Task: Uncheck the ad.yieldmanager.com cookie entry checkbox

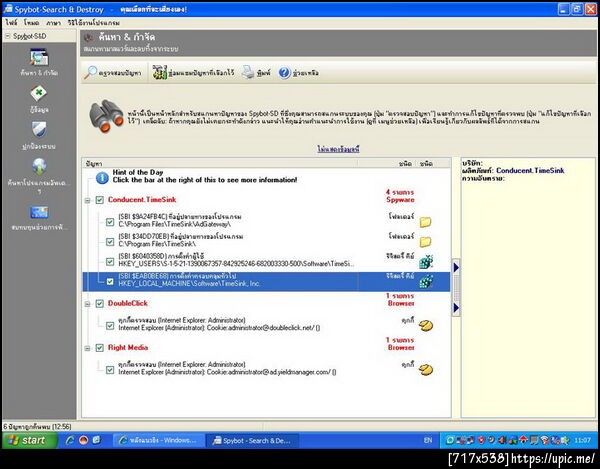Action: coord(110,370)
